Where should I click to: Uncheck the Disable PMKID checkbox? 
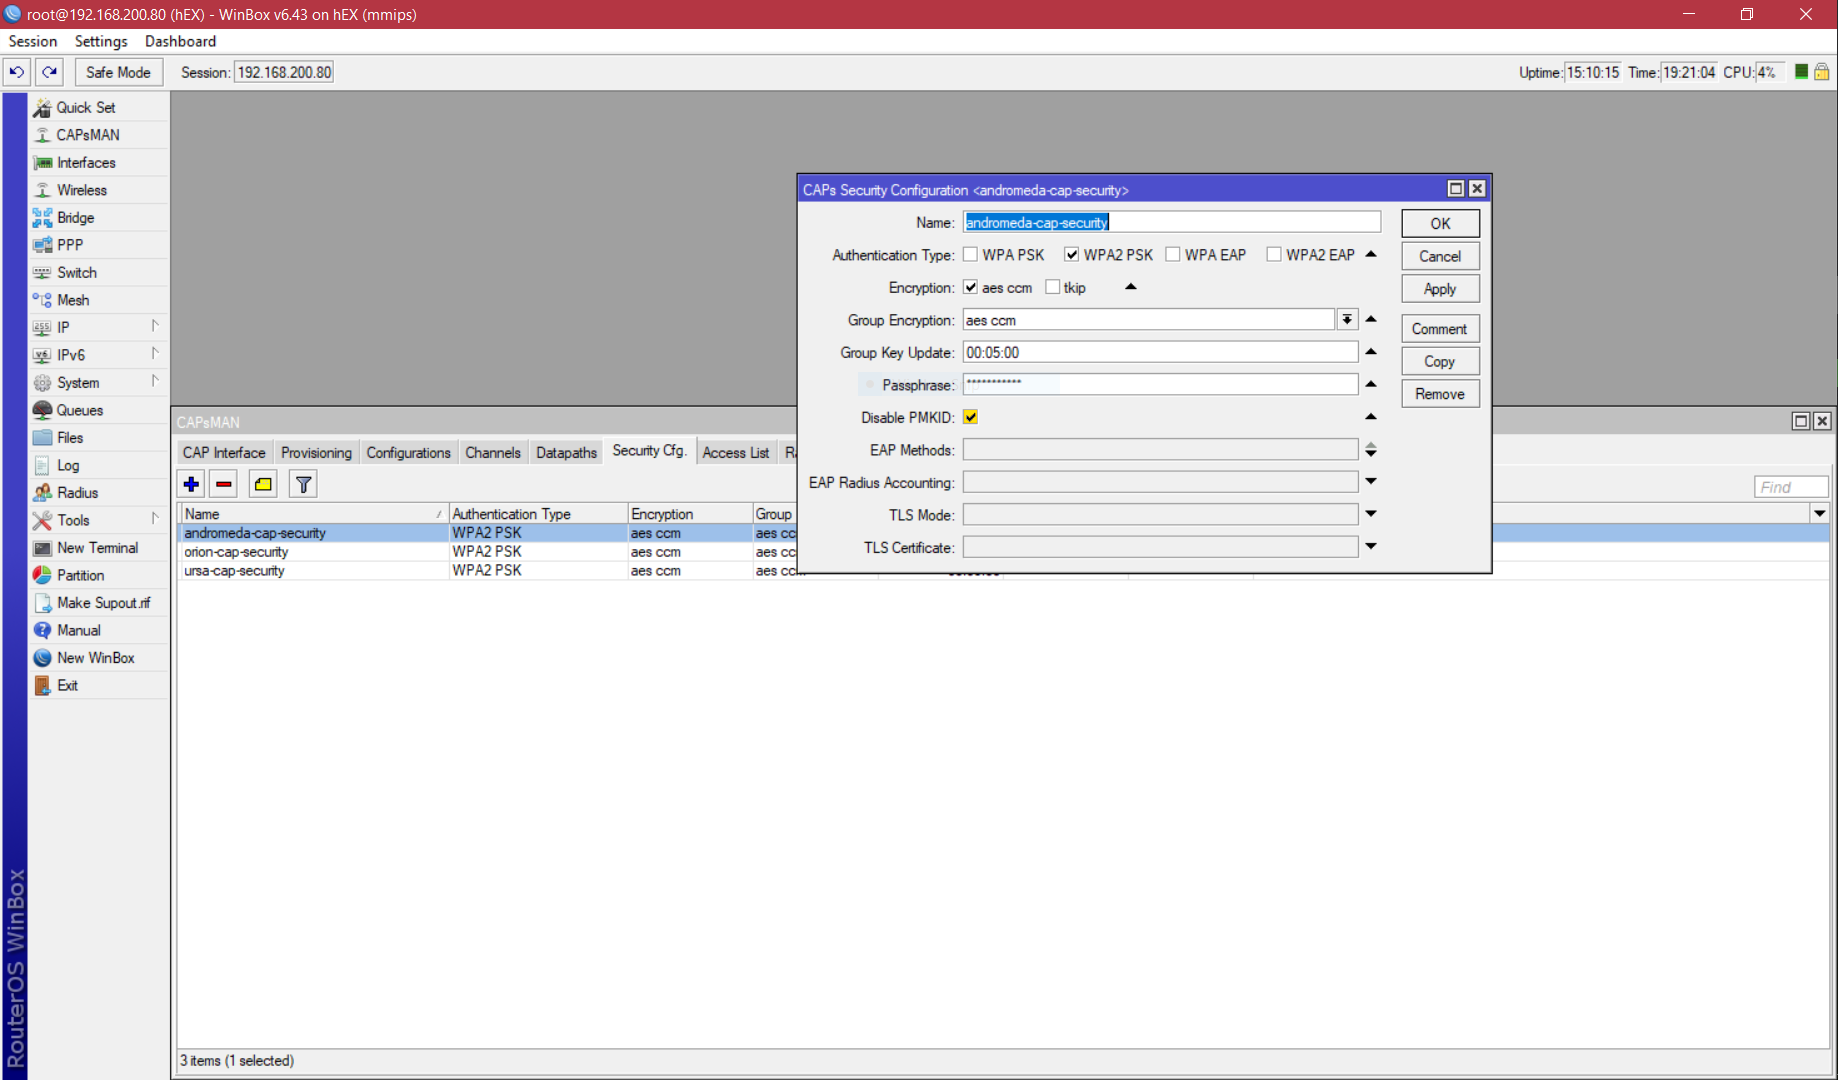pyautogui.click(x=971, y=417)
